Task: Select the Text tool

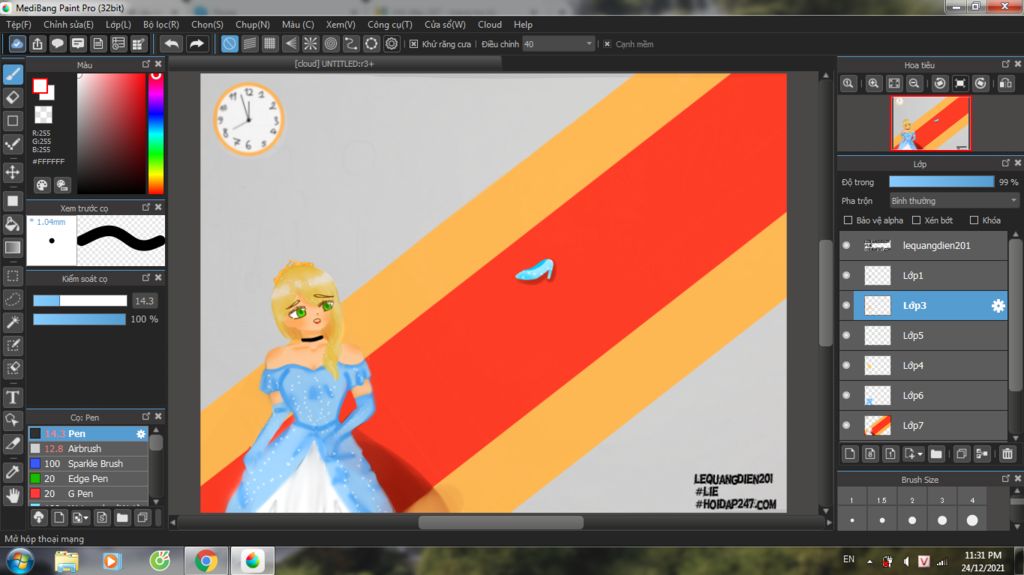Action: point(12,397)
